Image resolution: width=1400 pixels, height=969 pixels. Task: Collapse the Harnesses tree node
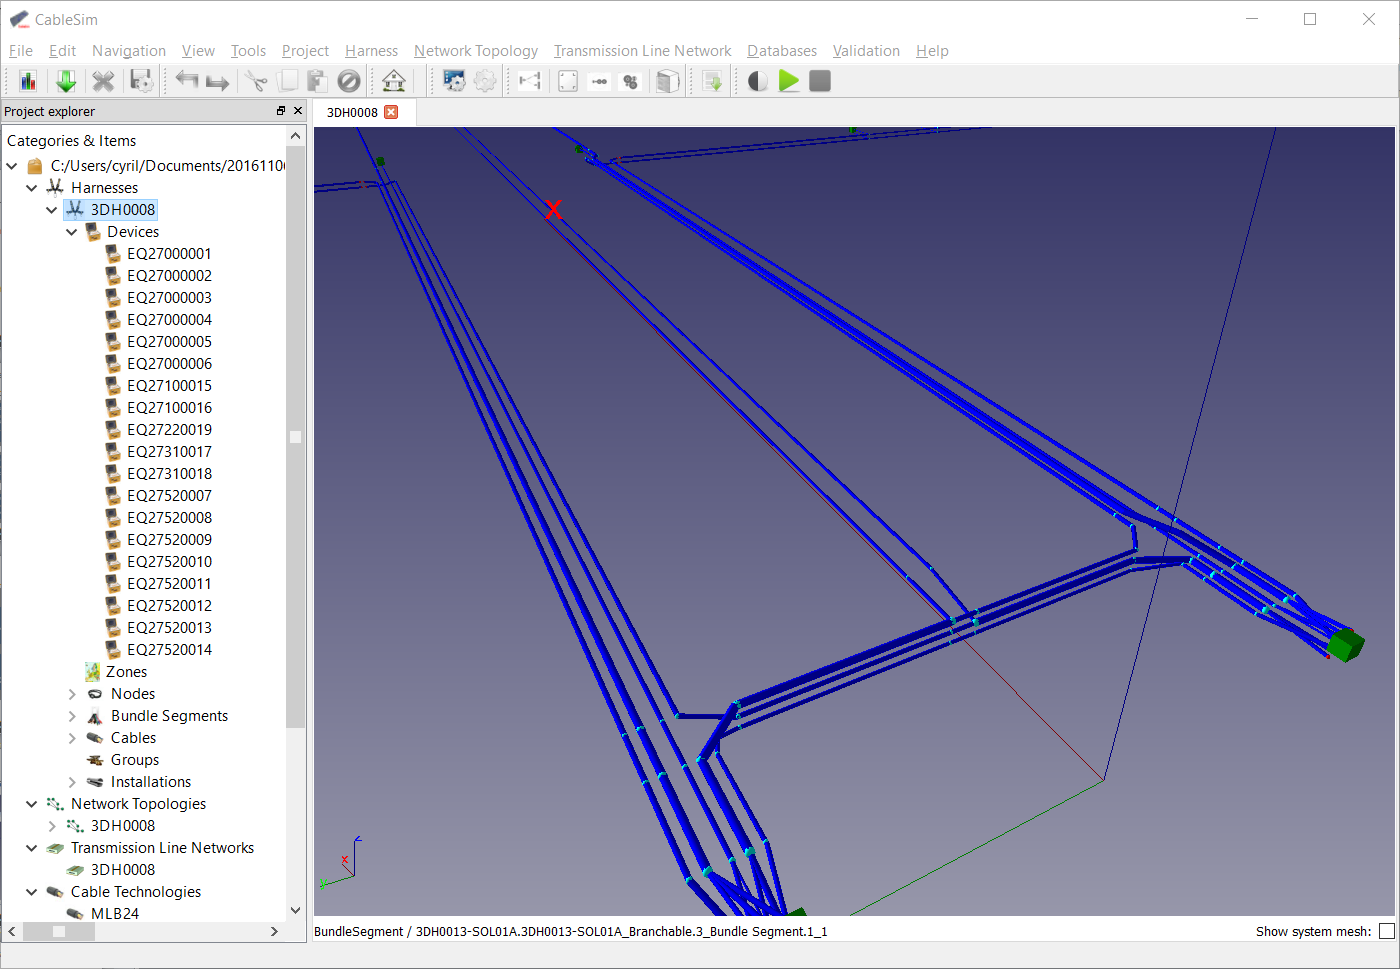point(32,188)
